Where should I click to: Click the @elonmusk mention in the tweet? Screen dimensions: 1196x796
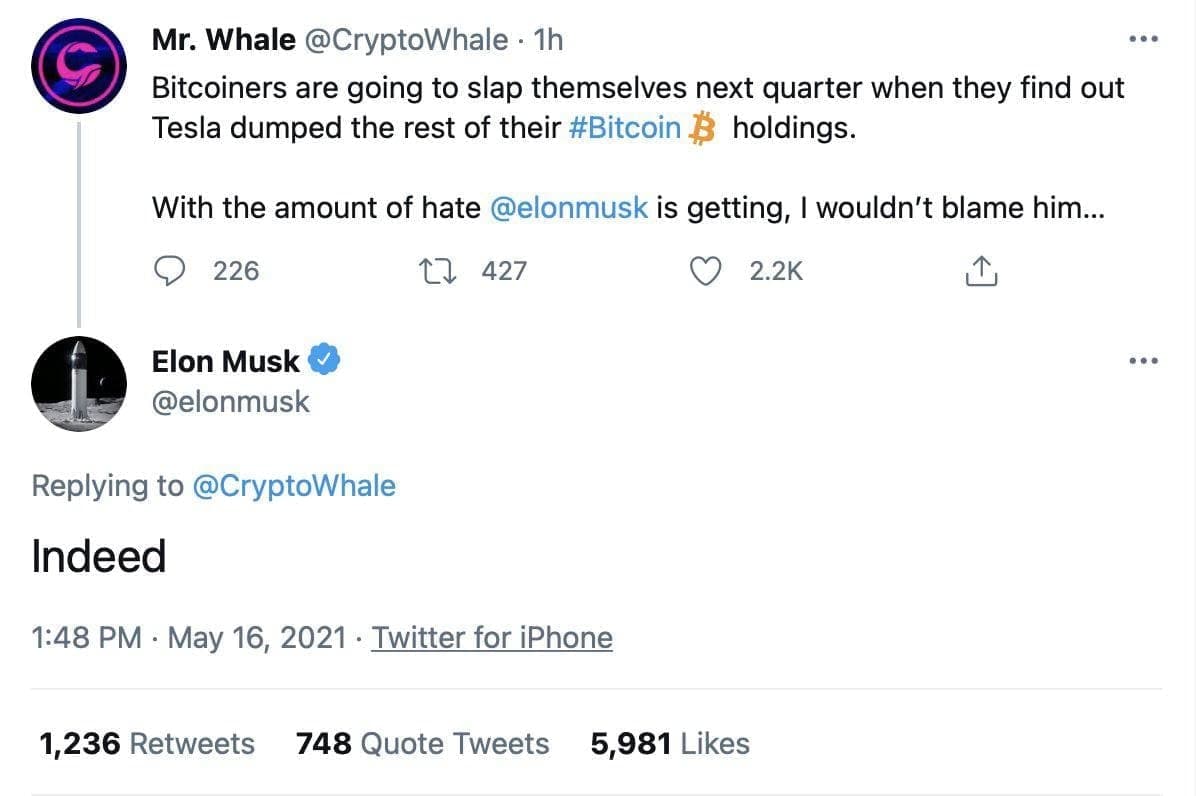point(570,208)
